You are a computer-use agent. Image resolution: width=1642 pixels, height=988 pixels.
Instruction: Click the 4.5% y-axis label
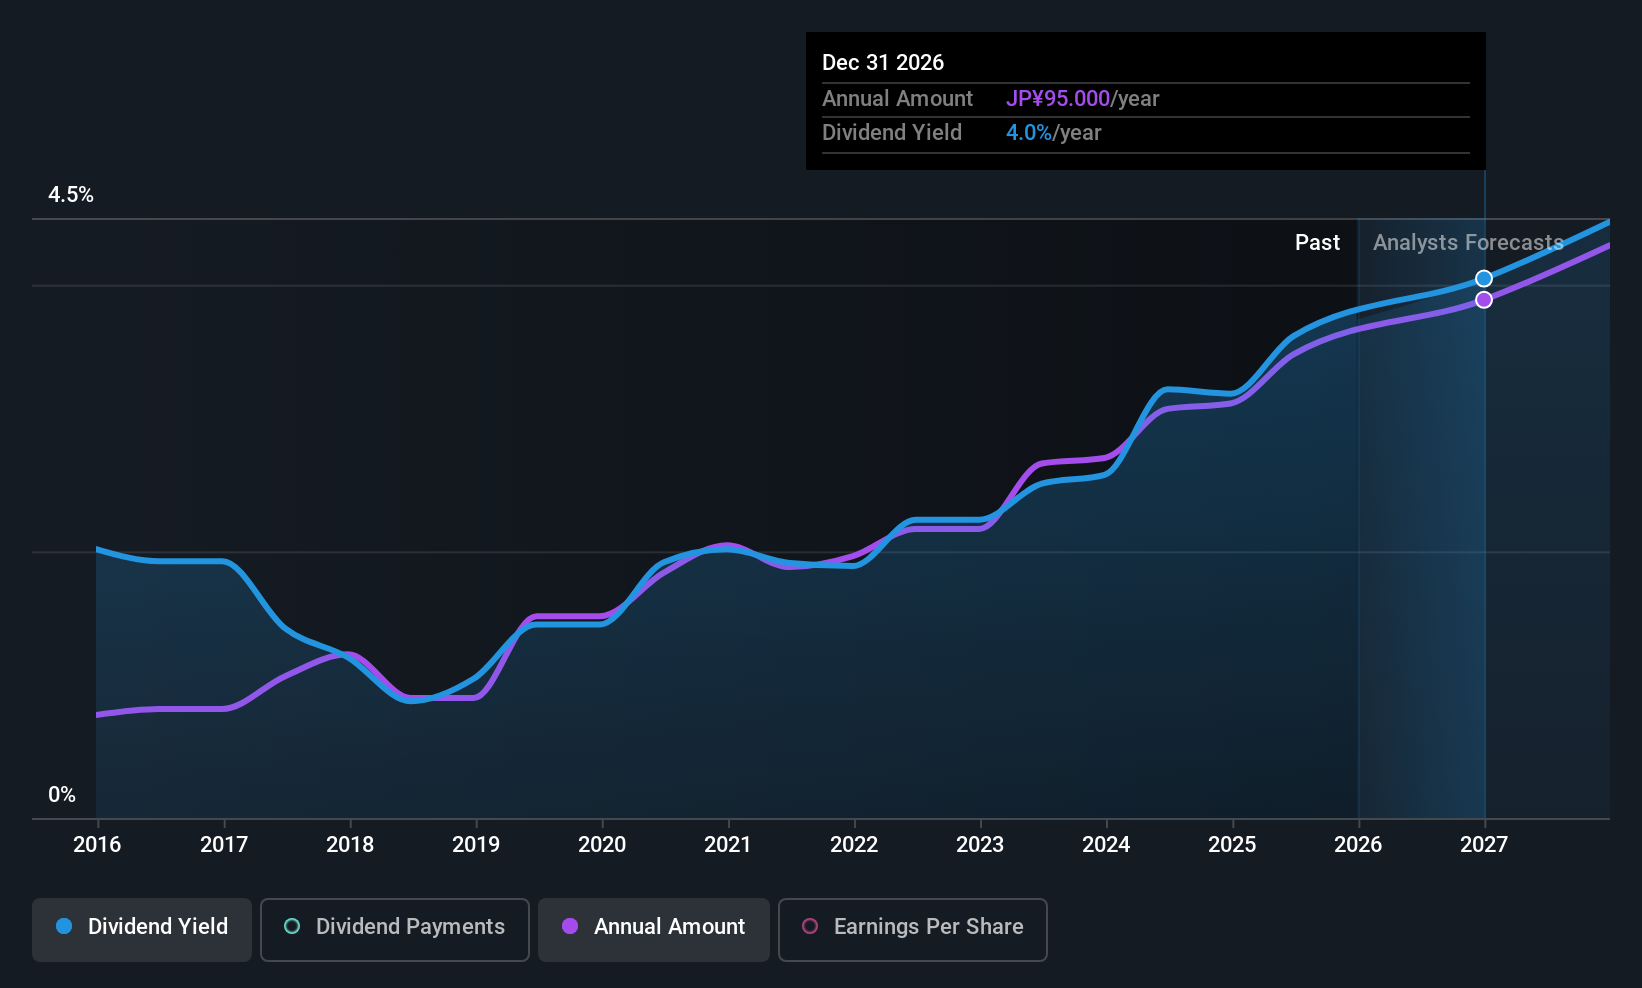71,195
